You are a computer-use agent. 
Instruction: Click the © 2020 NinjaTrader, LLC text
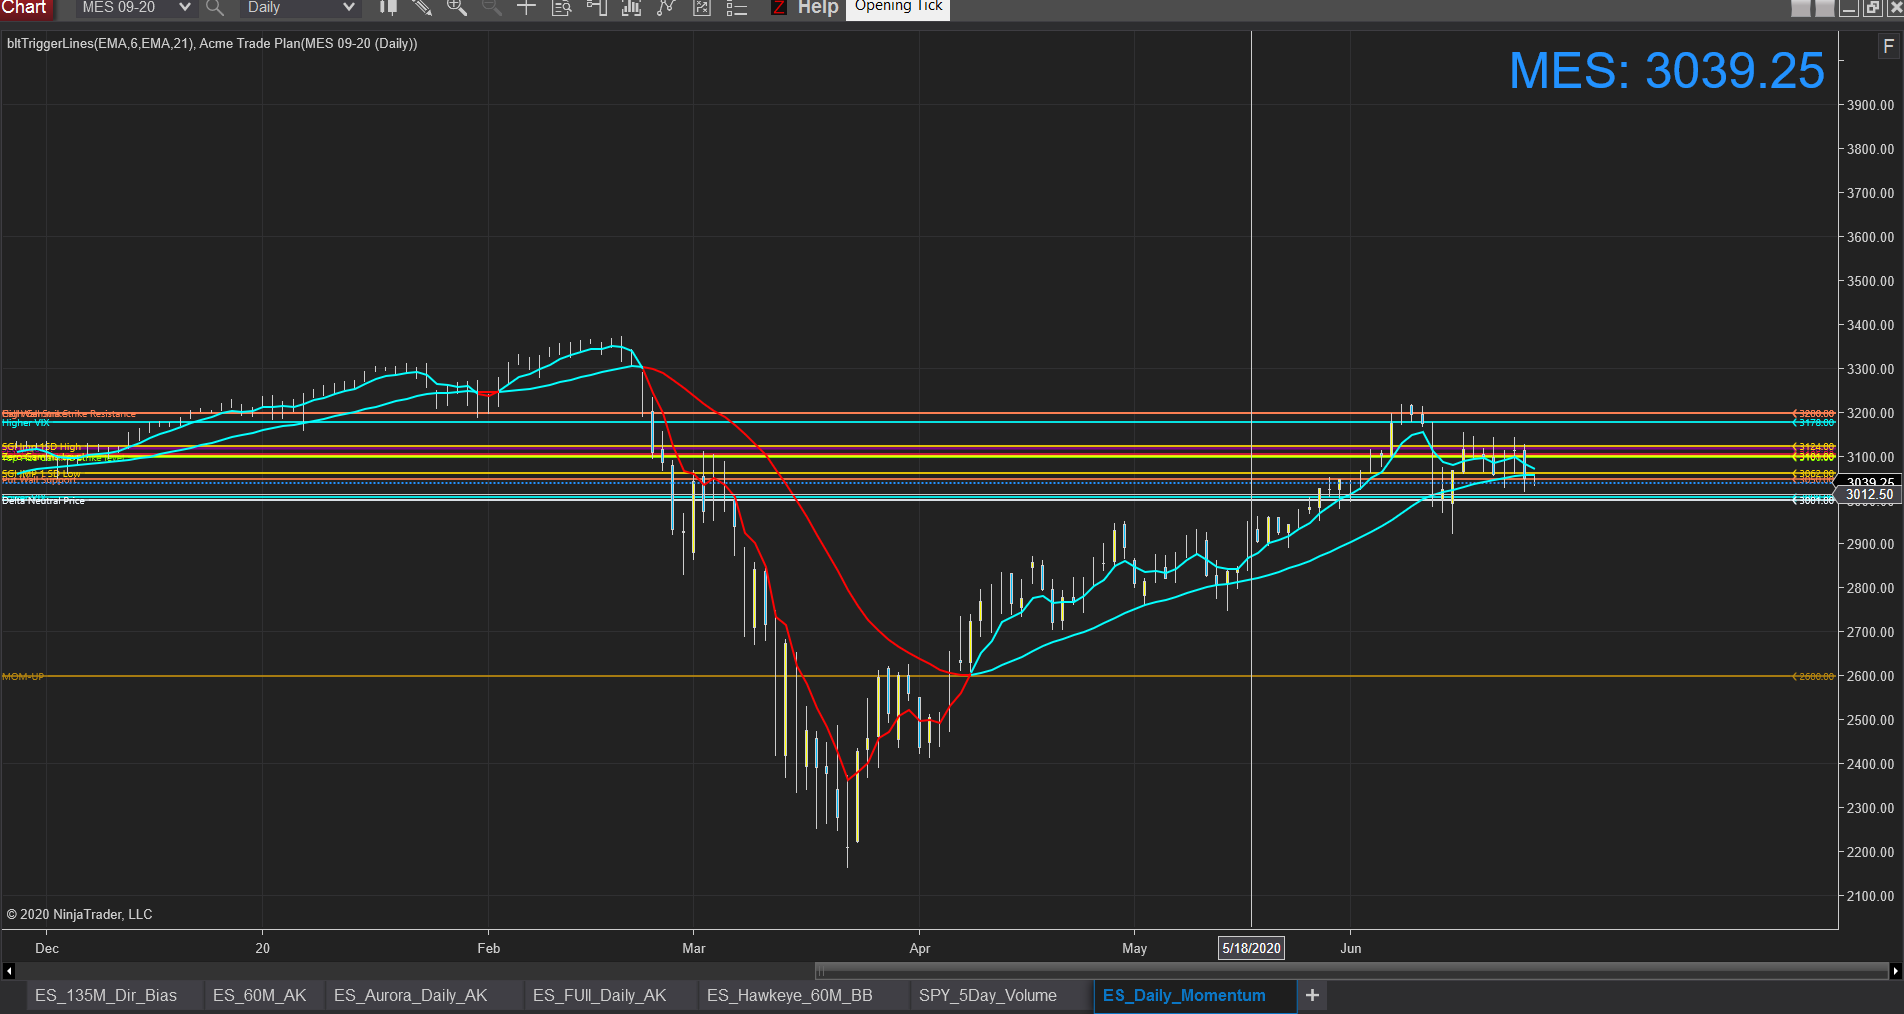pyautogui.click(x=80, y=914)
